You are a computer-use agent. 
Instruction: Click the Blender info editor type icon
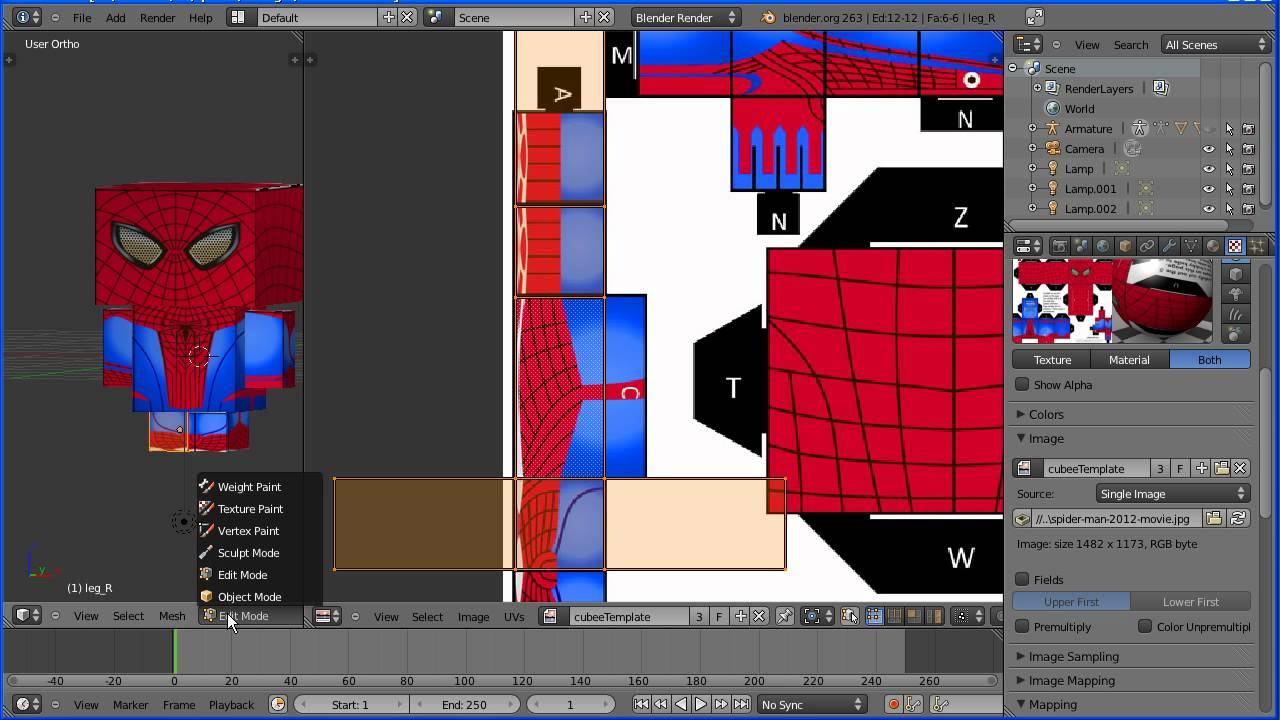point(29,17)
